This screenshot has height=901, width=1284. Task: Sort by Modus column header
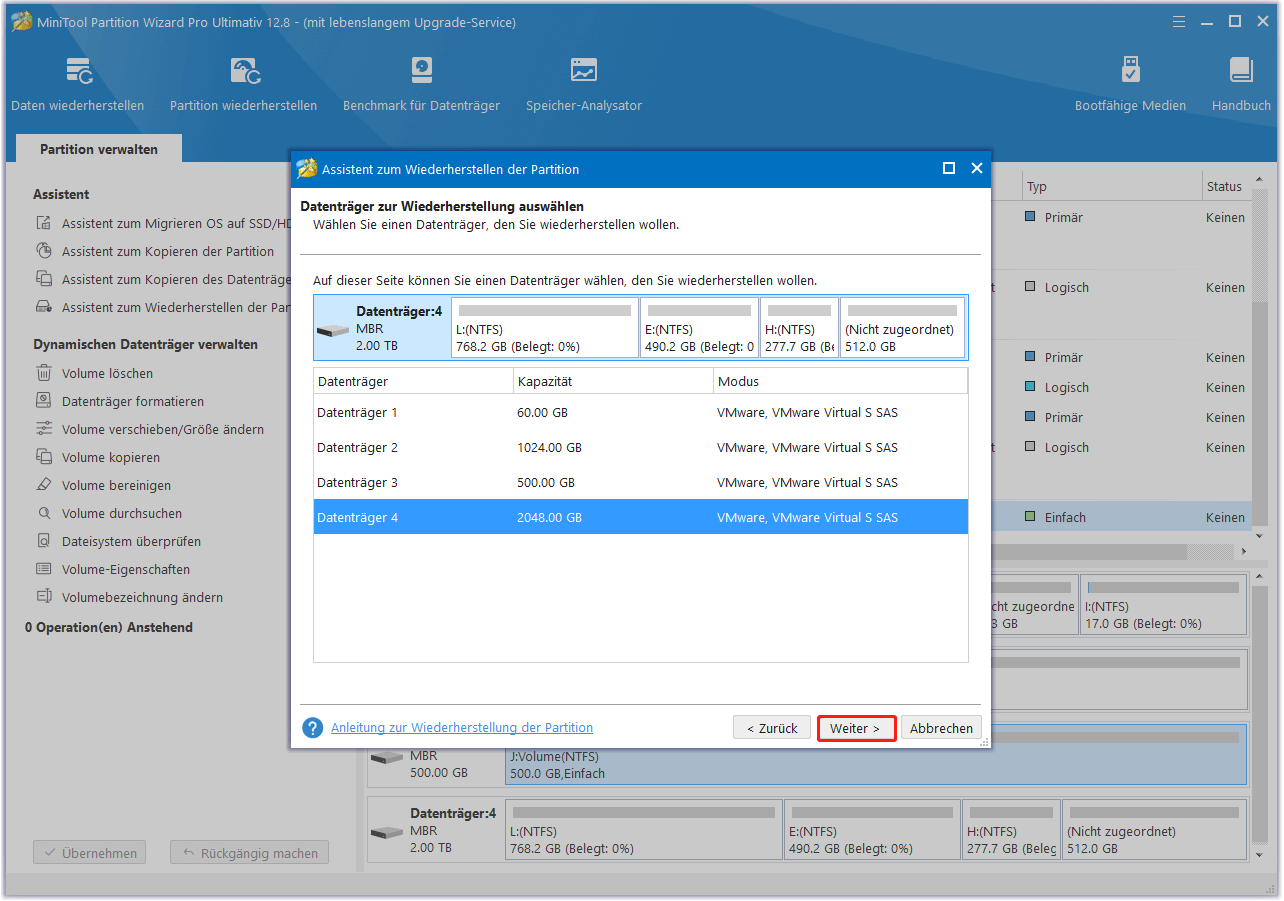[840, 381]
